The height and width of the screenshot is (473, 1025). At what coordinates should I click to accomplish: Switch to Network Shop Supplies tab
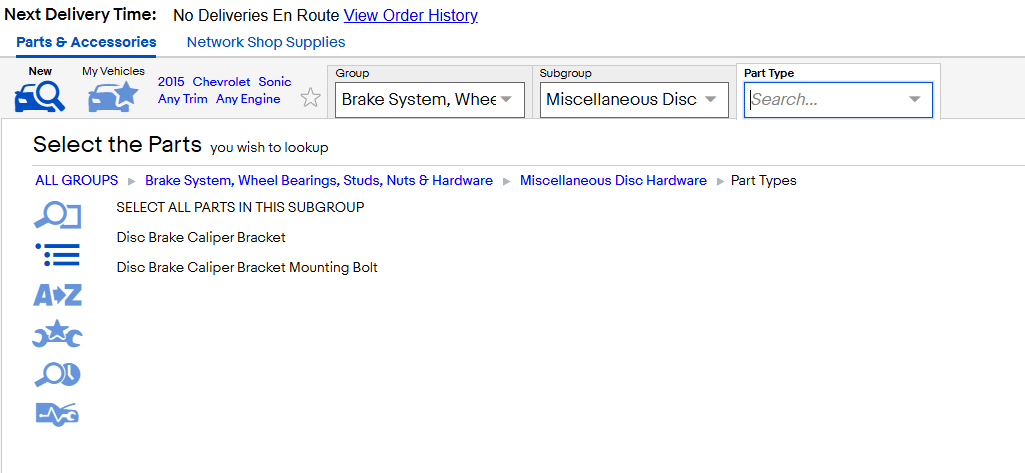(266, 42)
